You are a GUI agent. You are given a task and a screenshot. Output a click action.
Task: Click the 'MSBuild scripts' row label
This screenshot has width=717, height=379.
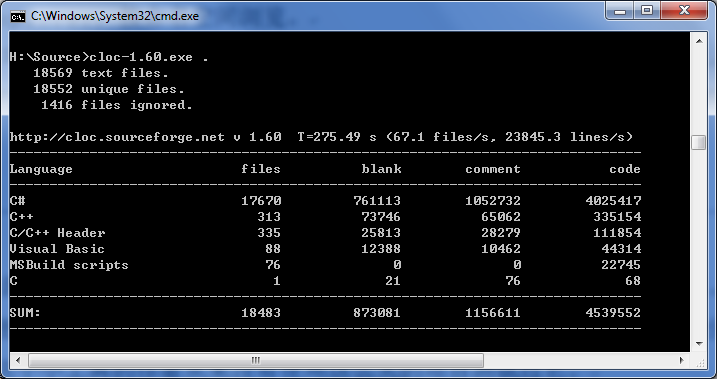point(69,265)
